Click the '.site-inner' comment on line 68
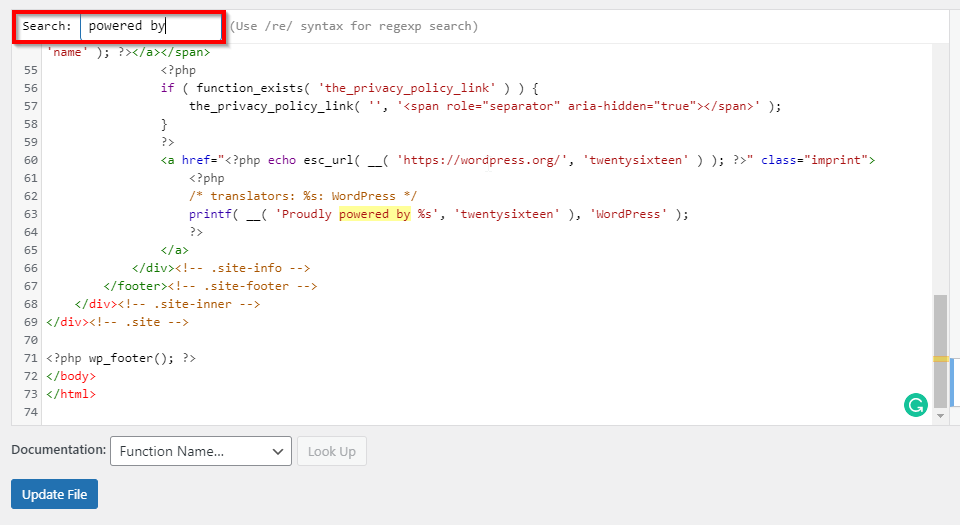Viewport: 960px width, 525px height. coord(189,304)
